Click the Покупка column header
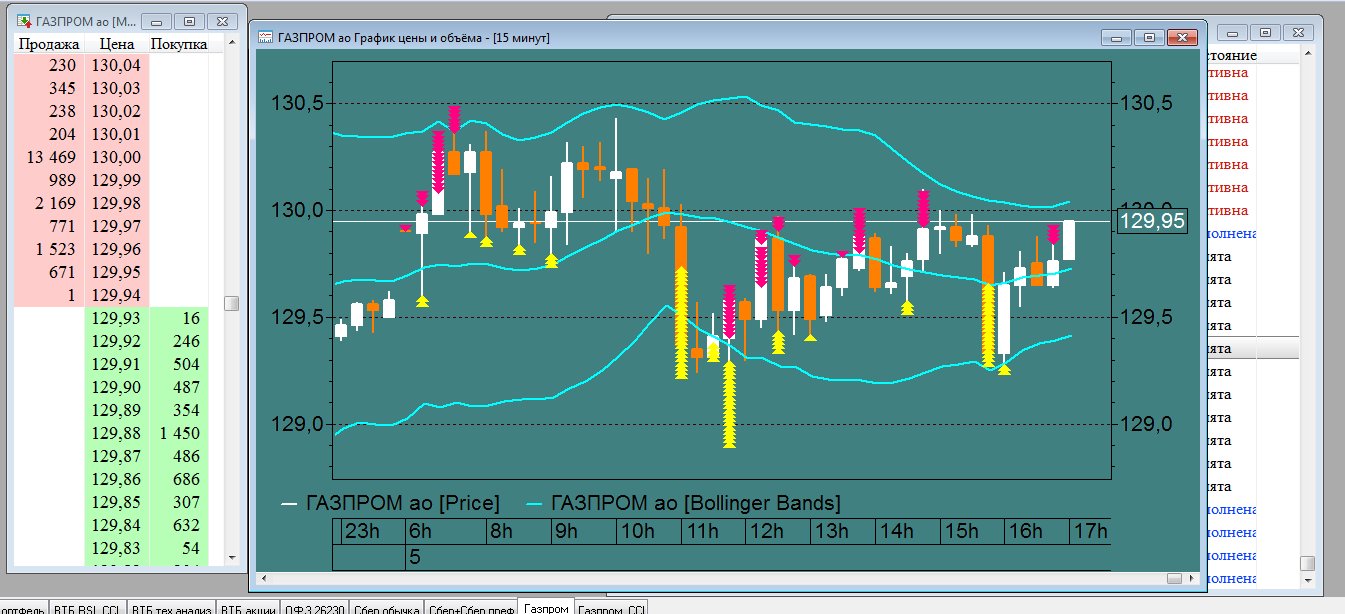The width and height of the screenshot is (1345, 614). (179, 44)
